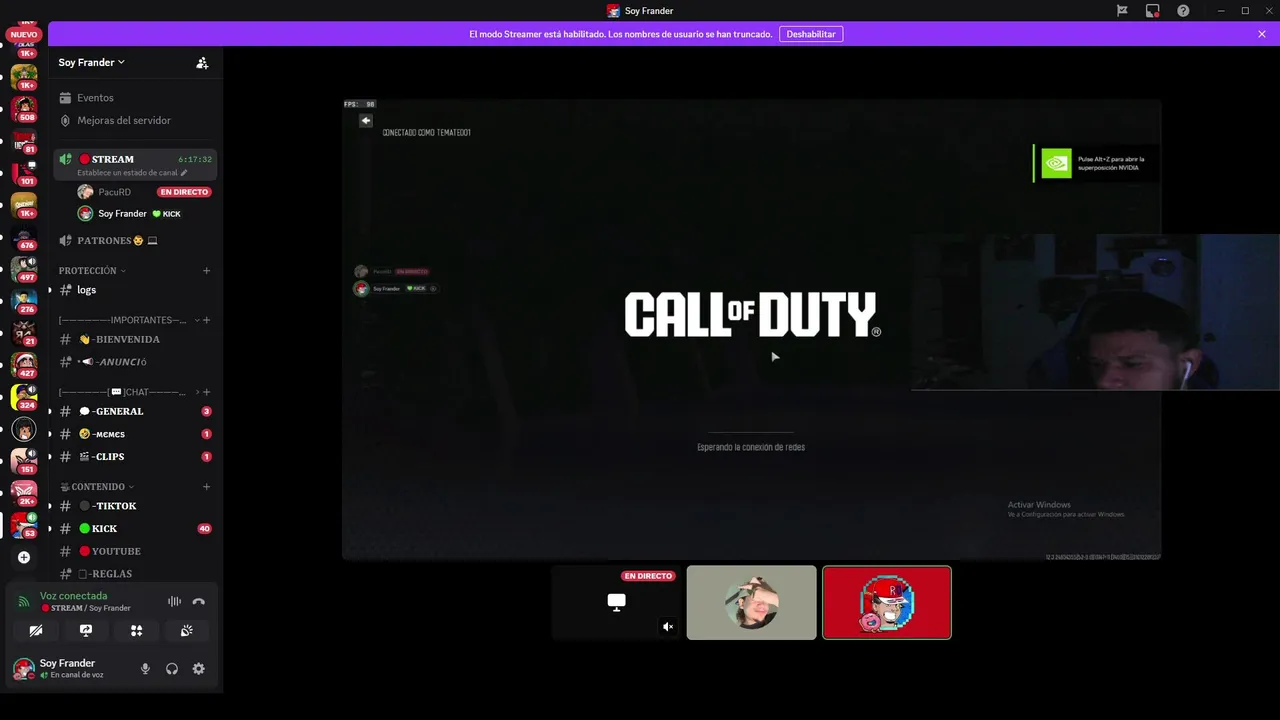The width and height of the screenshot is (1280, 720).
Task: Click PacuRD in the voice channel list
Action: (145, 192)
